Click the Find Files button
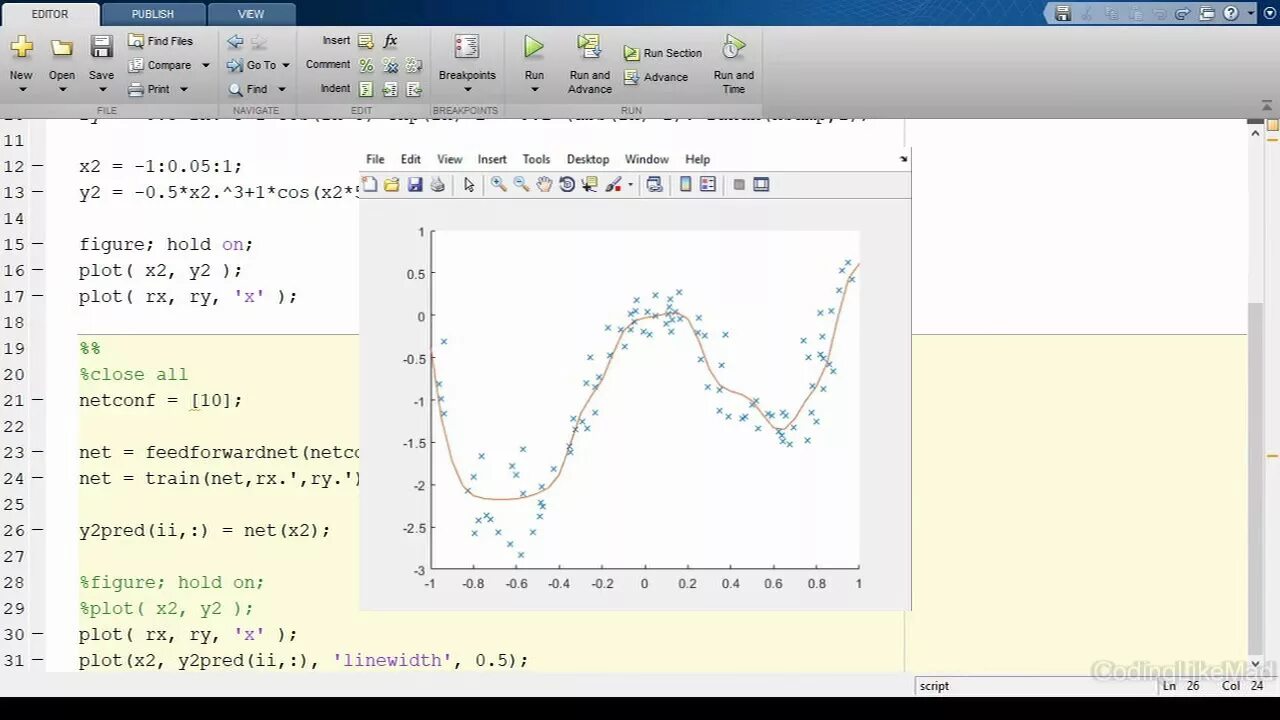Image resolution: width=1280 pixels, height=720 pixels. pyautogui.click(x=160, y=41)
